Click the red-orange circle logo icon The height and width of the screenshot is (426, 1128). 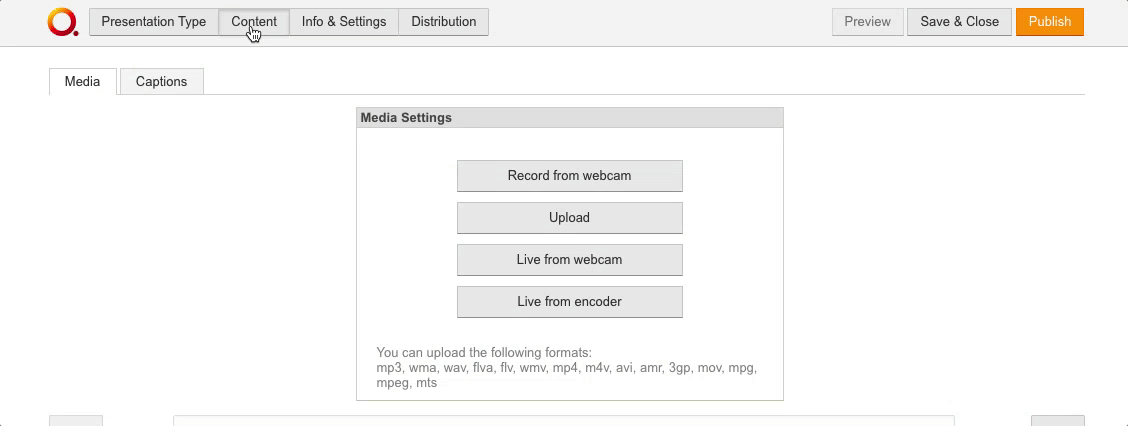(62, 22)
